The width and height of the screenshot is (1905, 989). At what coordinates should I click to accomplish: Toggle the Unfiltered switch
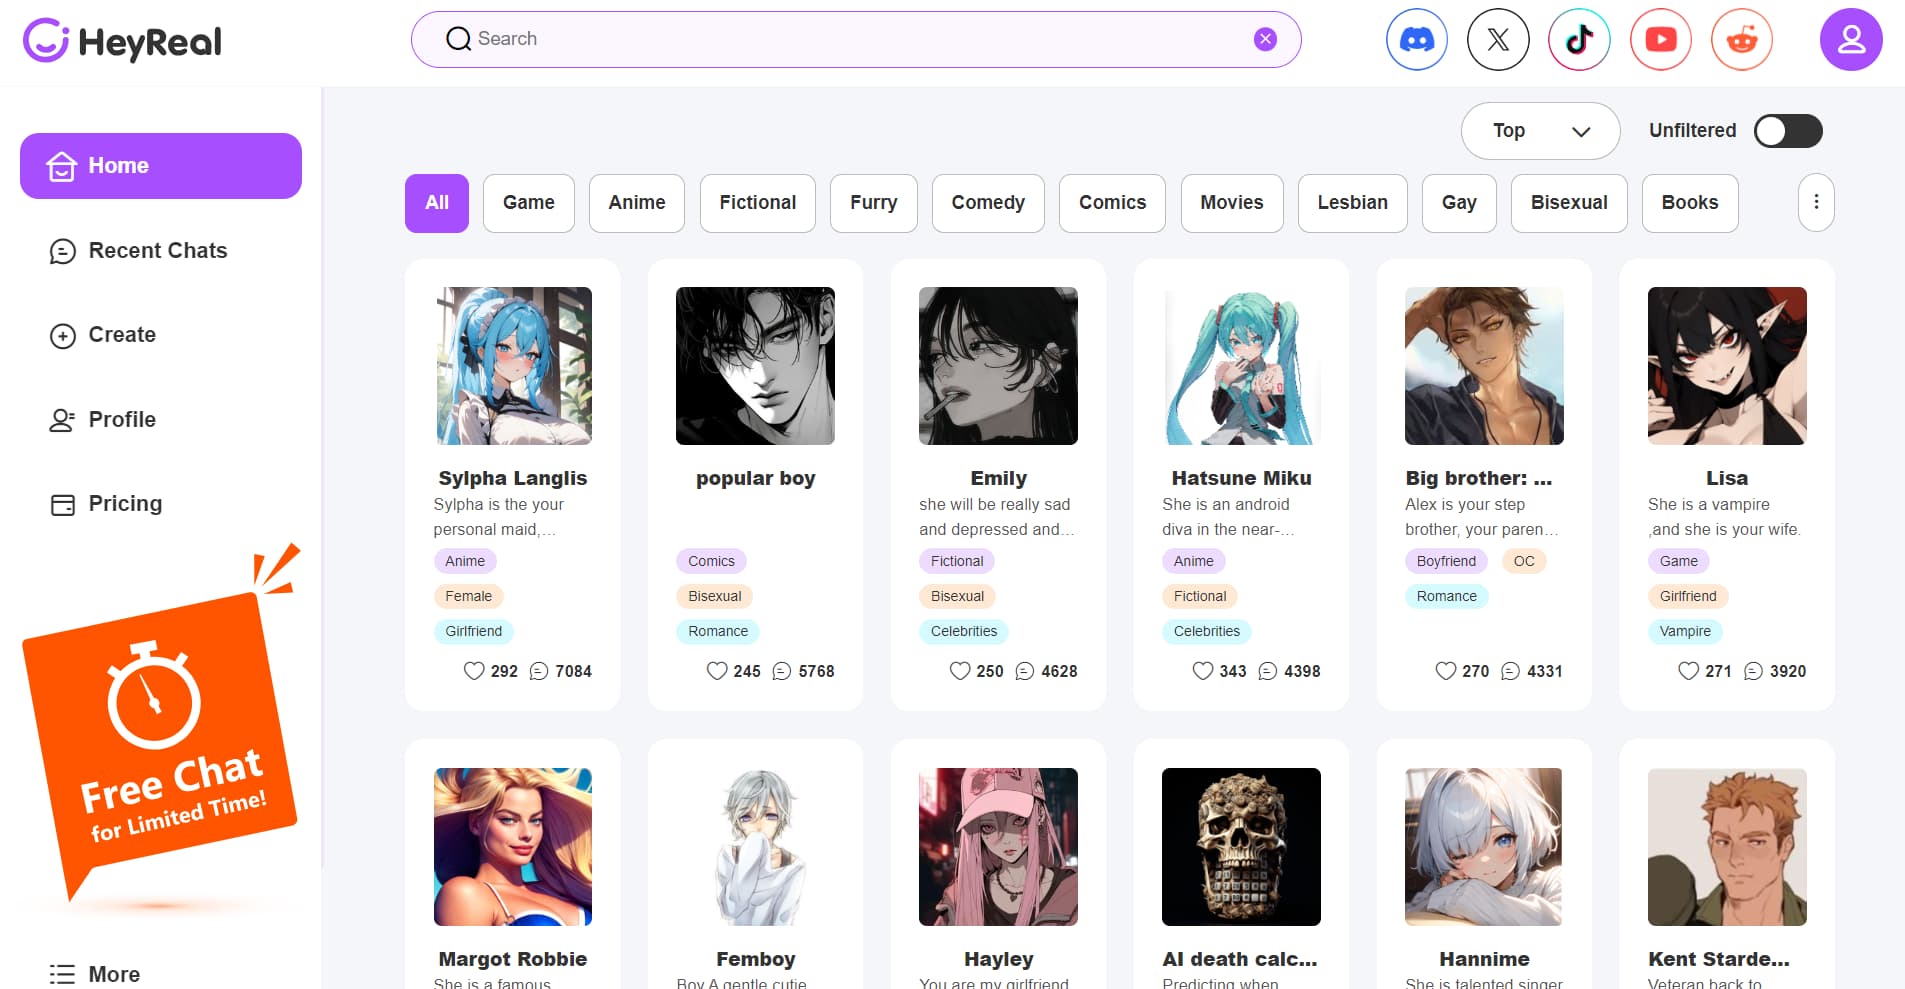pos(1788,131)
